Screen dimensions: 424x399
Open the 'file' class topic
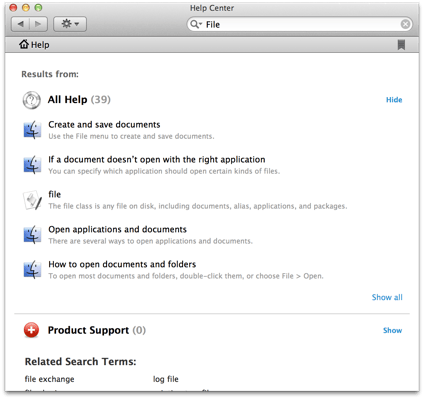pos(55,194)
